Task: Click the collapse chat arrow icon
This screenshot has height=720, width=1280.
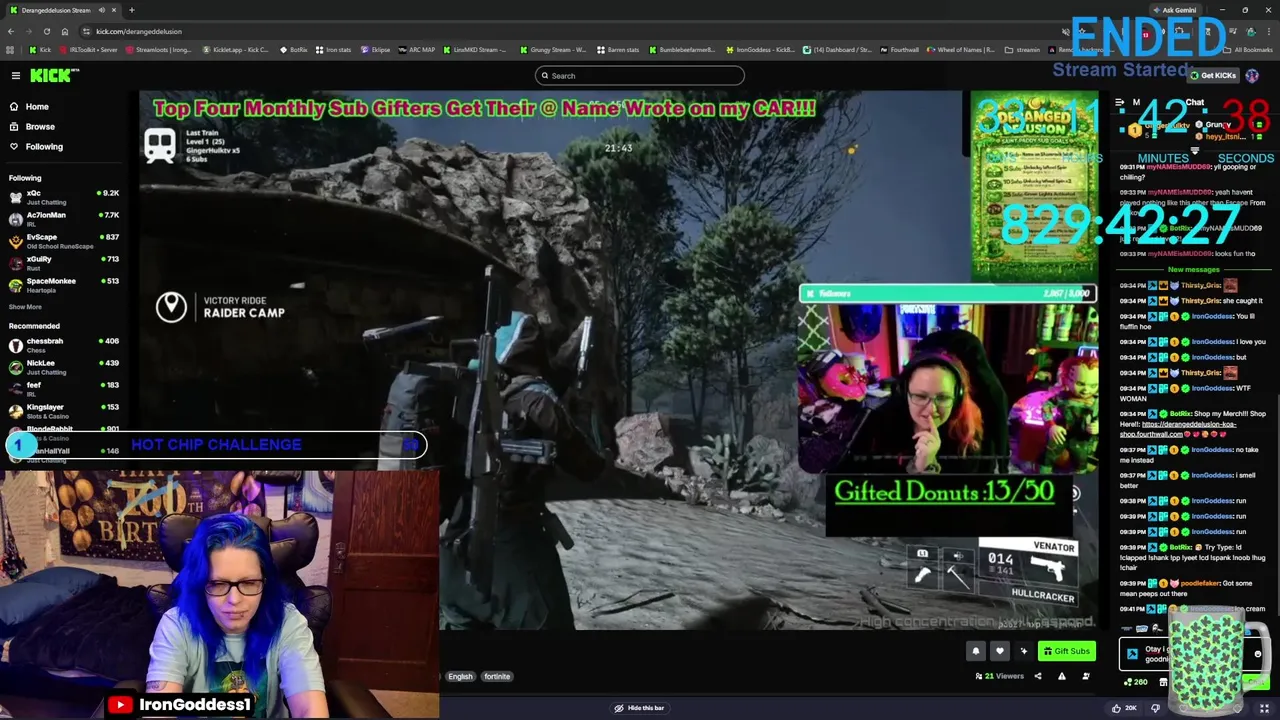Action: (1121, 102)
